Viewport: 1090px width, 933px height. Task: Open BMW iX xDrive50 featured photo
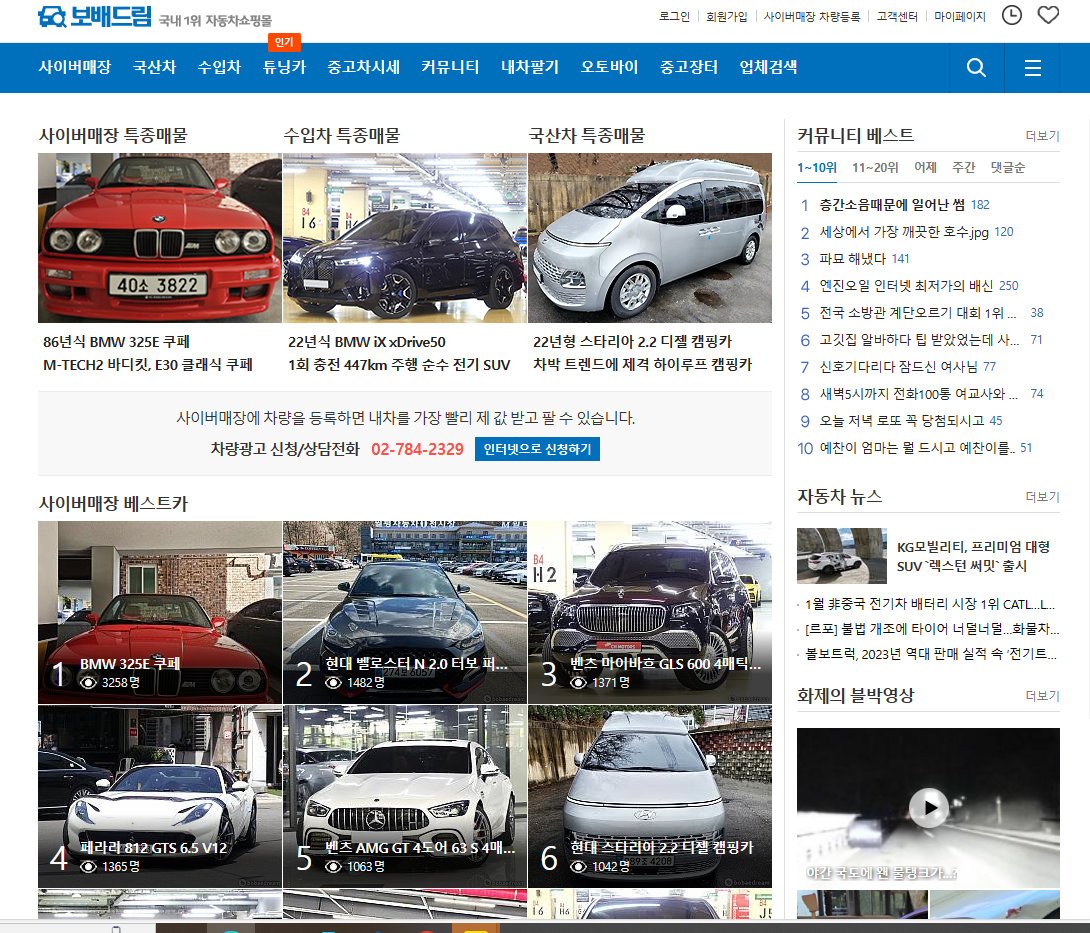405,238
